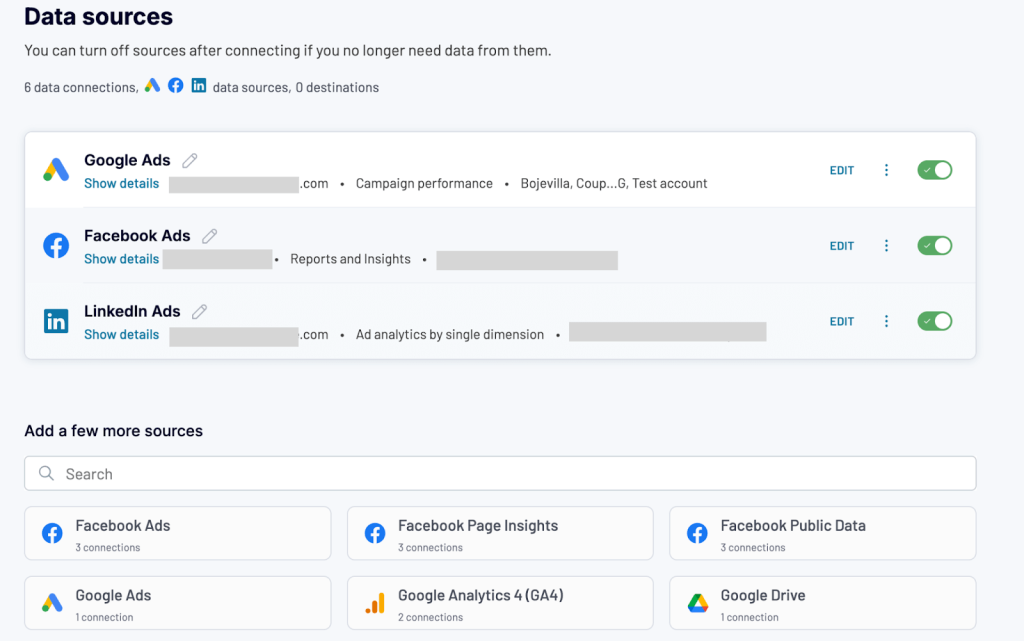Click the icon on the Facebook Public Data card

[x=697, y=533]
